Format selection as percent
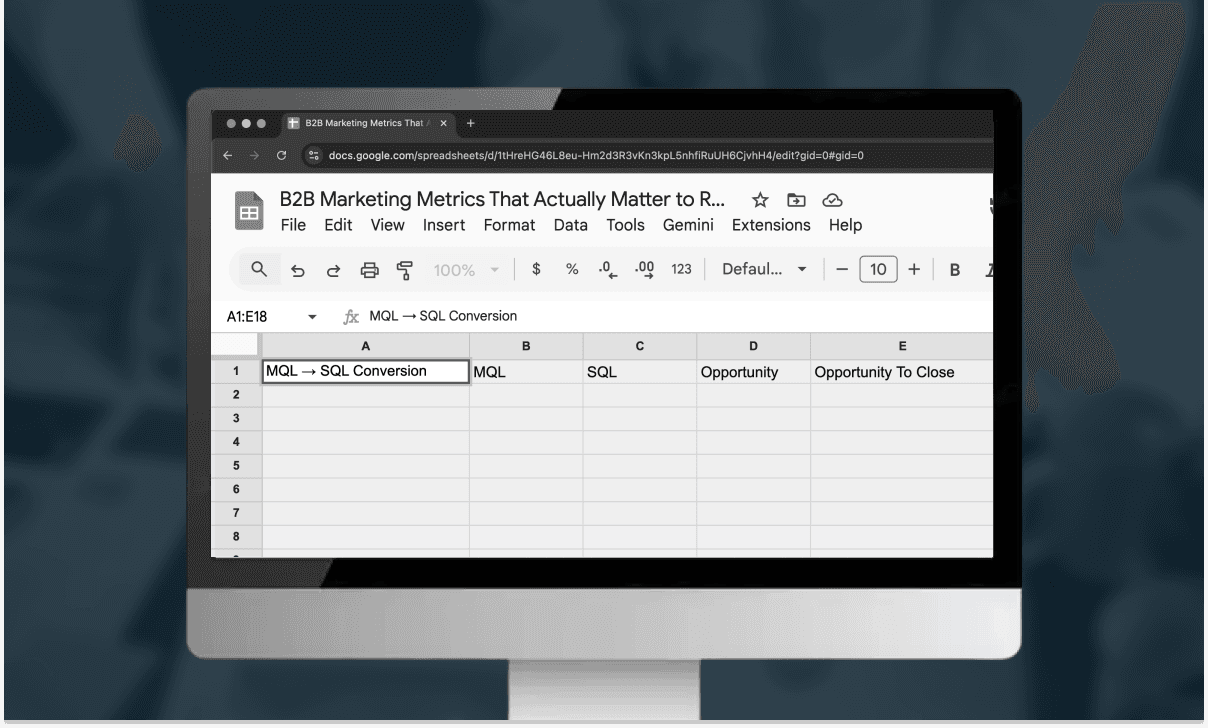This screenshot has height=728, width=1208. [x=571, y=269]
